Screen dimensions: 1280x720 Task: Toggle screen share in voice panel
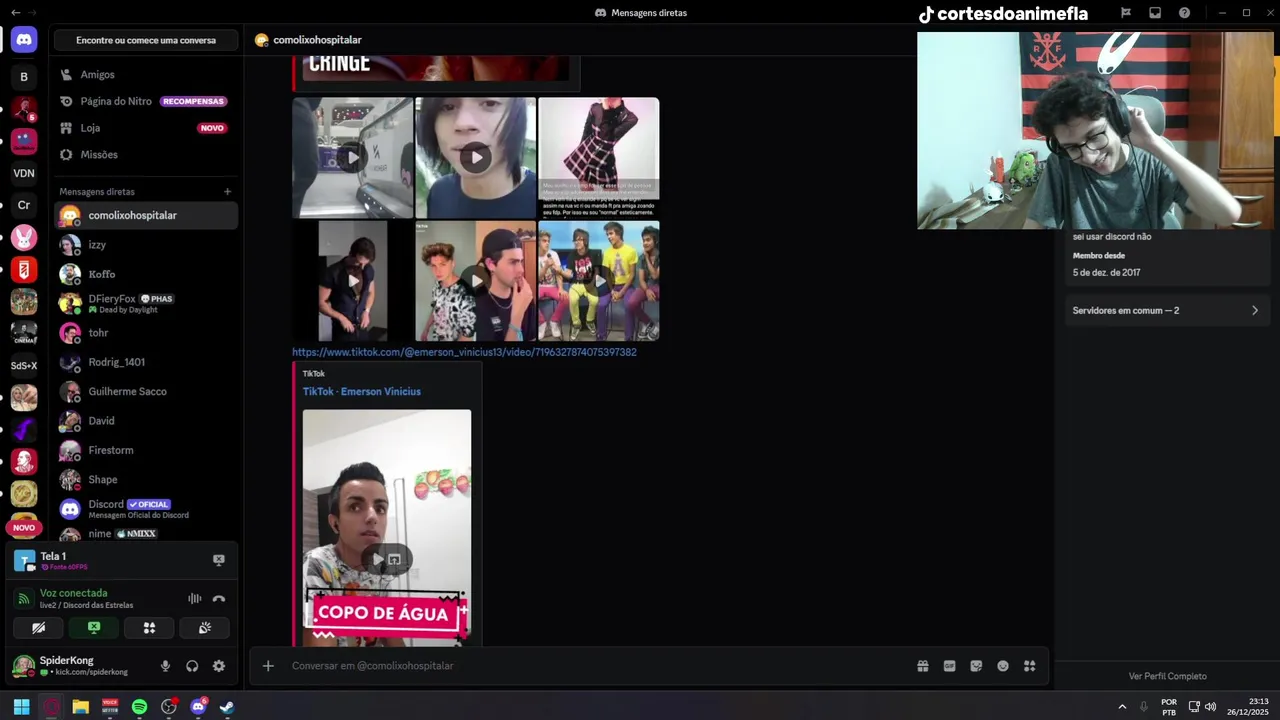pyautogui.click(x=94, y=628)
